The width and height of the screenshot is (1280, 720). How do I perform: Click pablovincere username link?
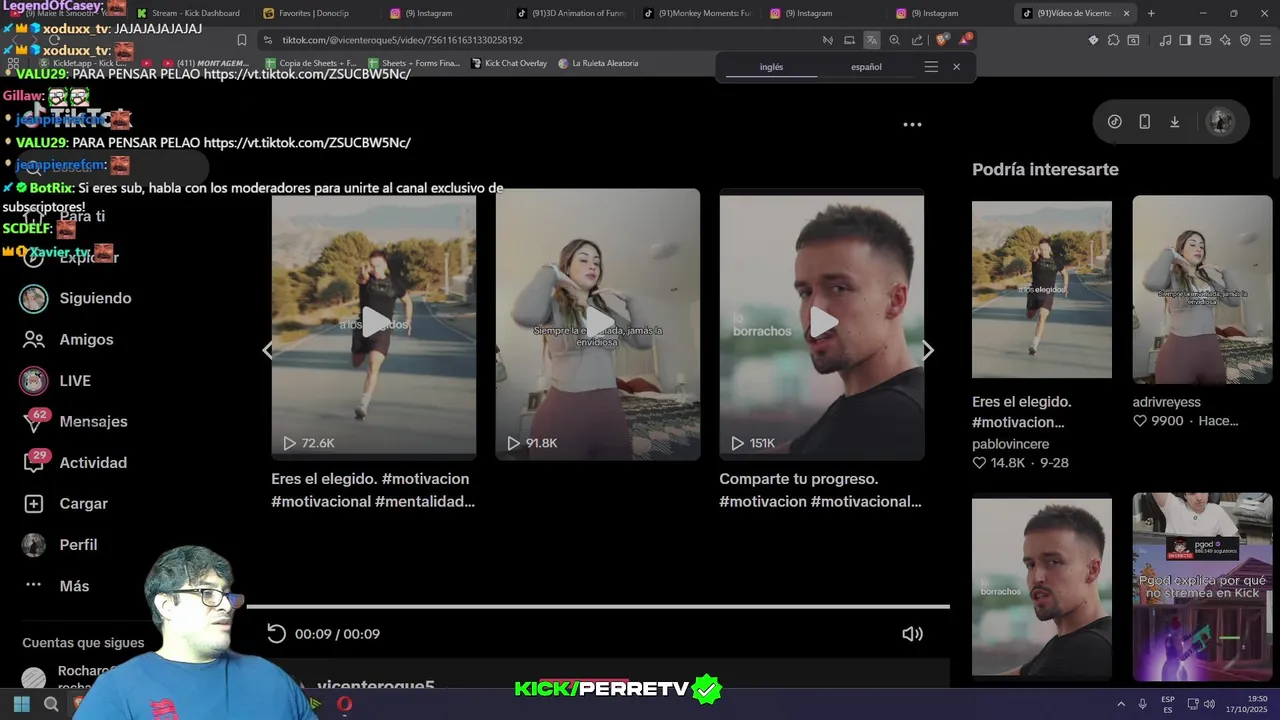click(x=1010, y=444)
